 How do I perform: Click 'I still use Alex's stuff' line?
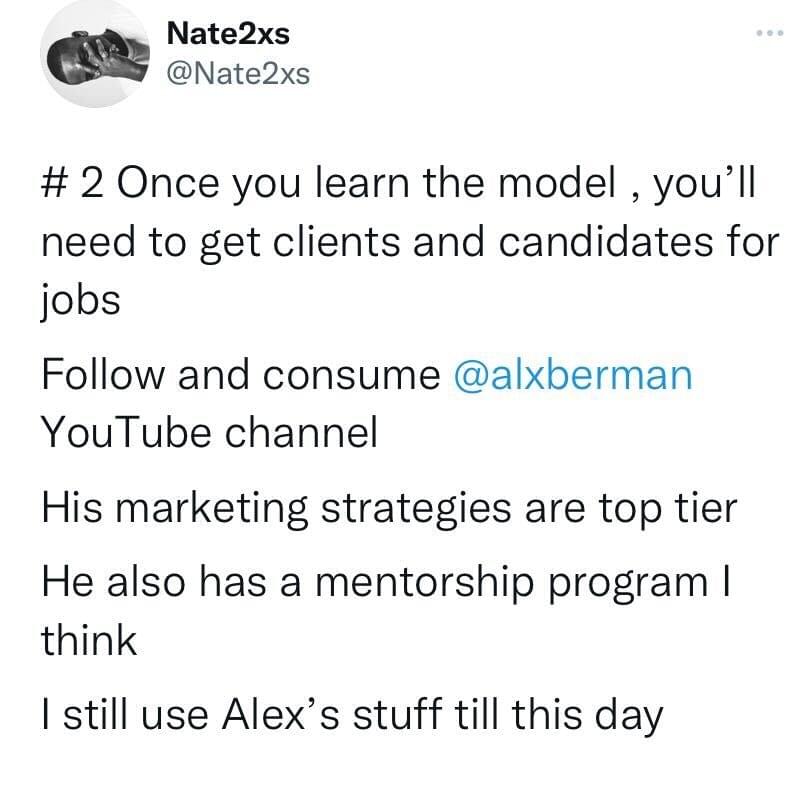(x=241, y=714)
